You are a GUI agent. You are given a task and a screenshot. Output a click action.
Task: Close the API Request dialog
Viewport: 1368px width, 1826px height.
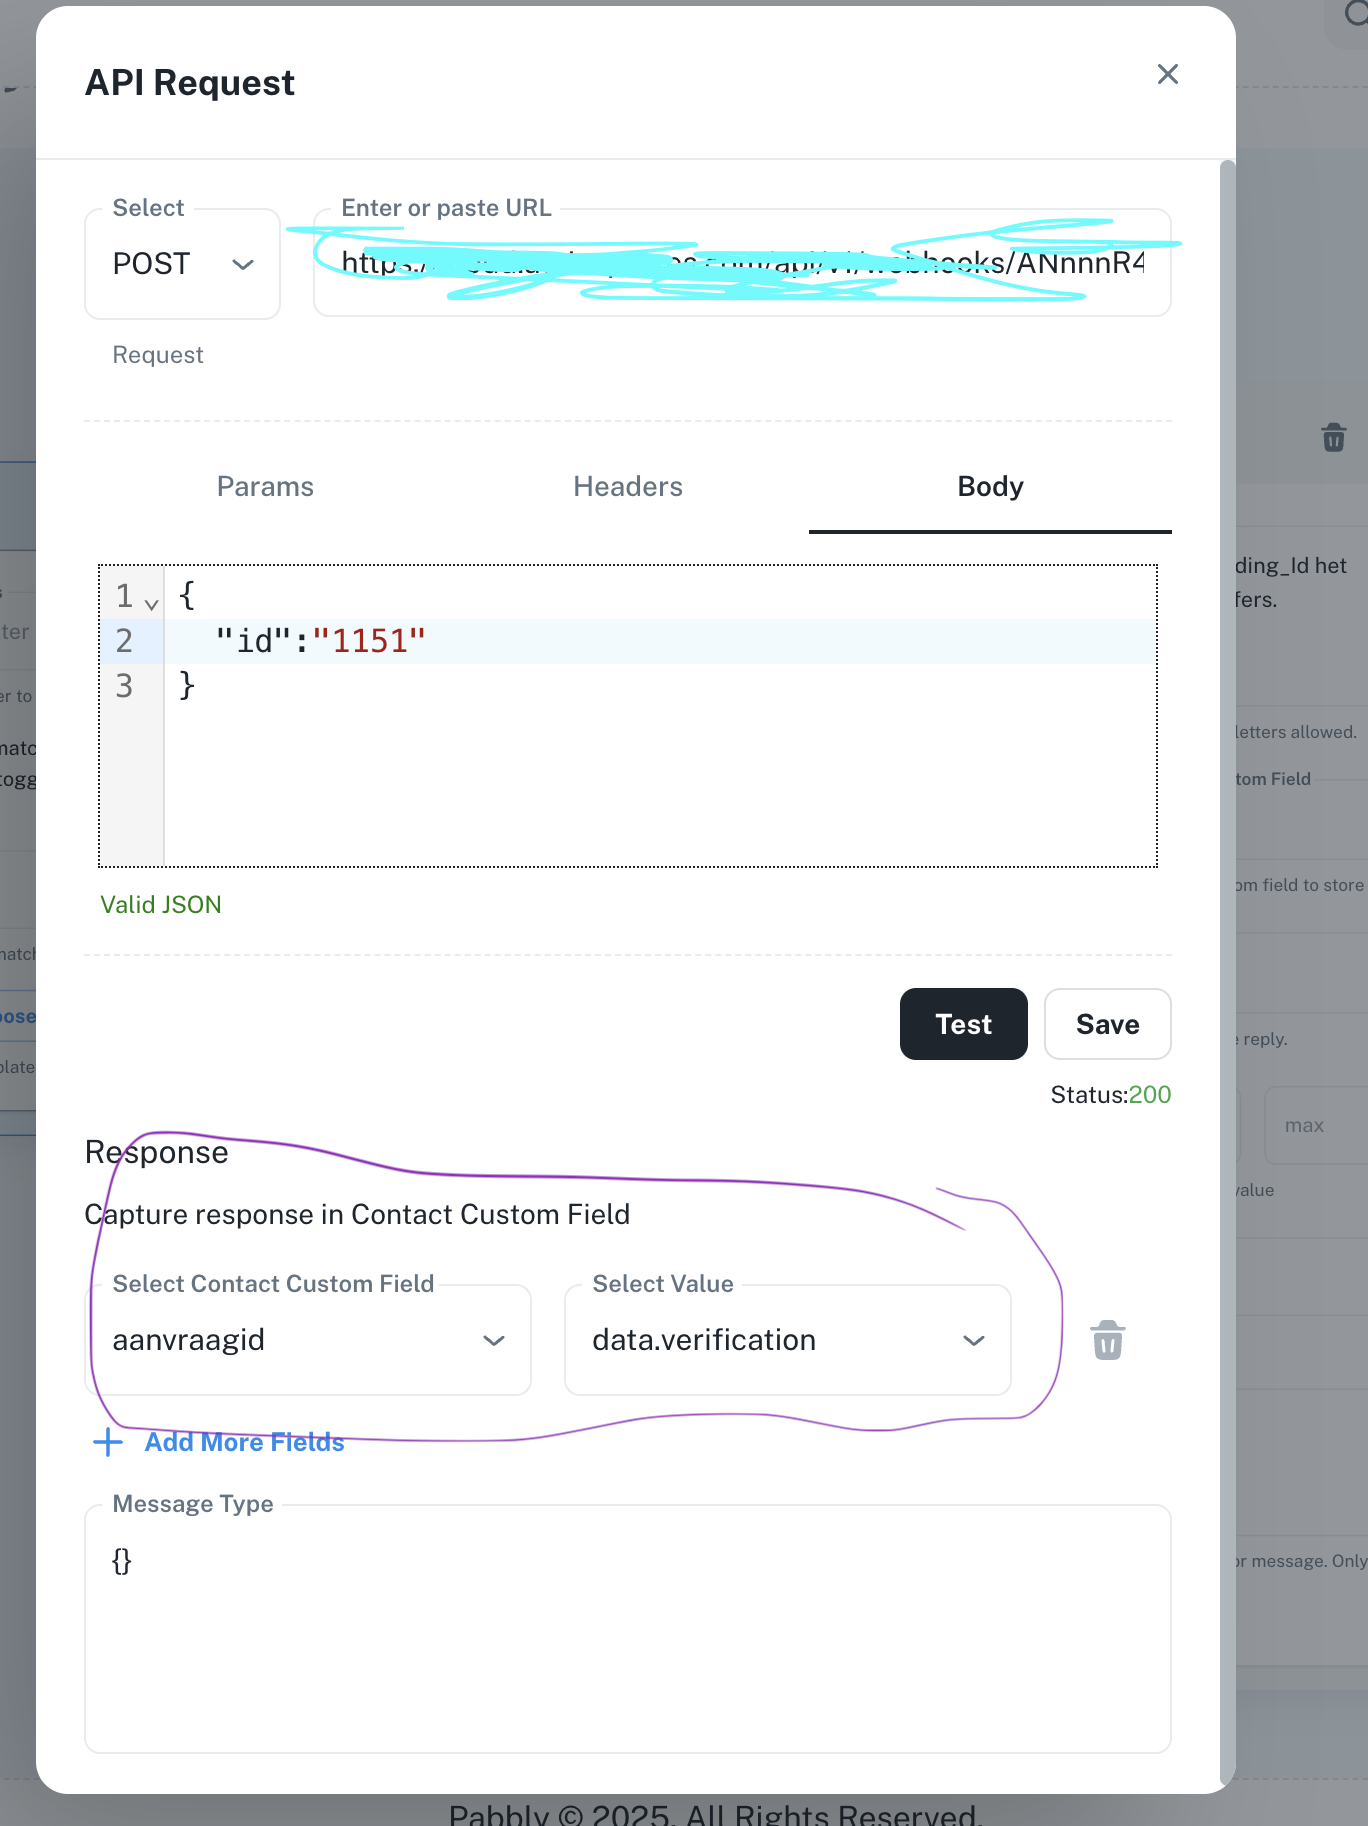pos(1167,74)
